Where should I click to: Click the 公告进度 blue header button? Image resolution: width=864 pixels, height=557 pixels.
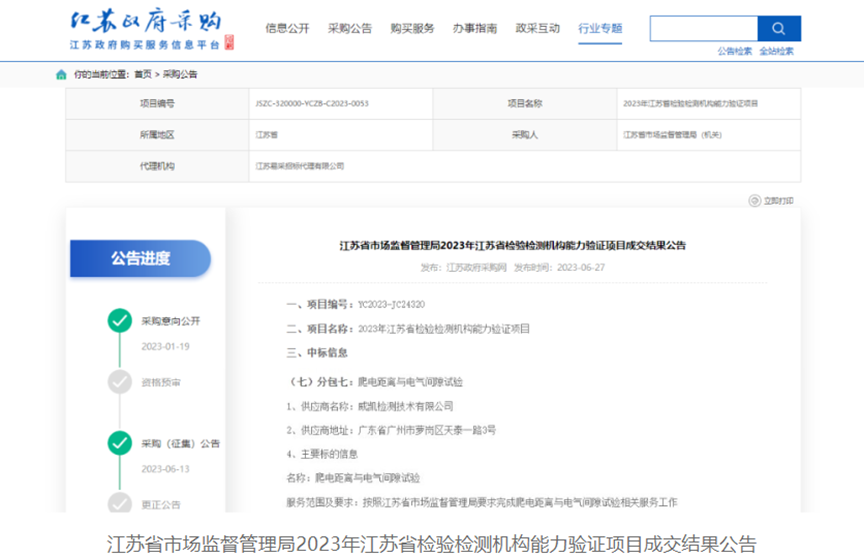point(140,258)
